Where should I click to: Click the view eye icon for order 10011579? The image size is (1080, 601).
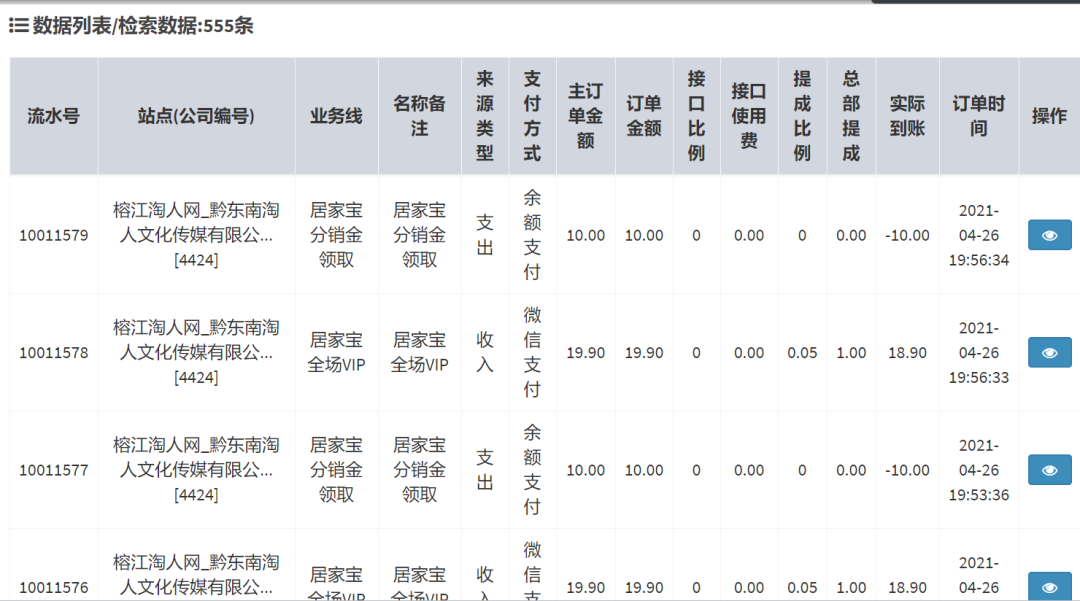(1049, 235)
